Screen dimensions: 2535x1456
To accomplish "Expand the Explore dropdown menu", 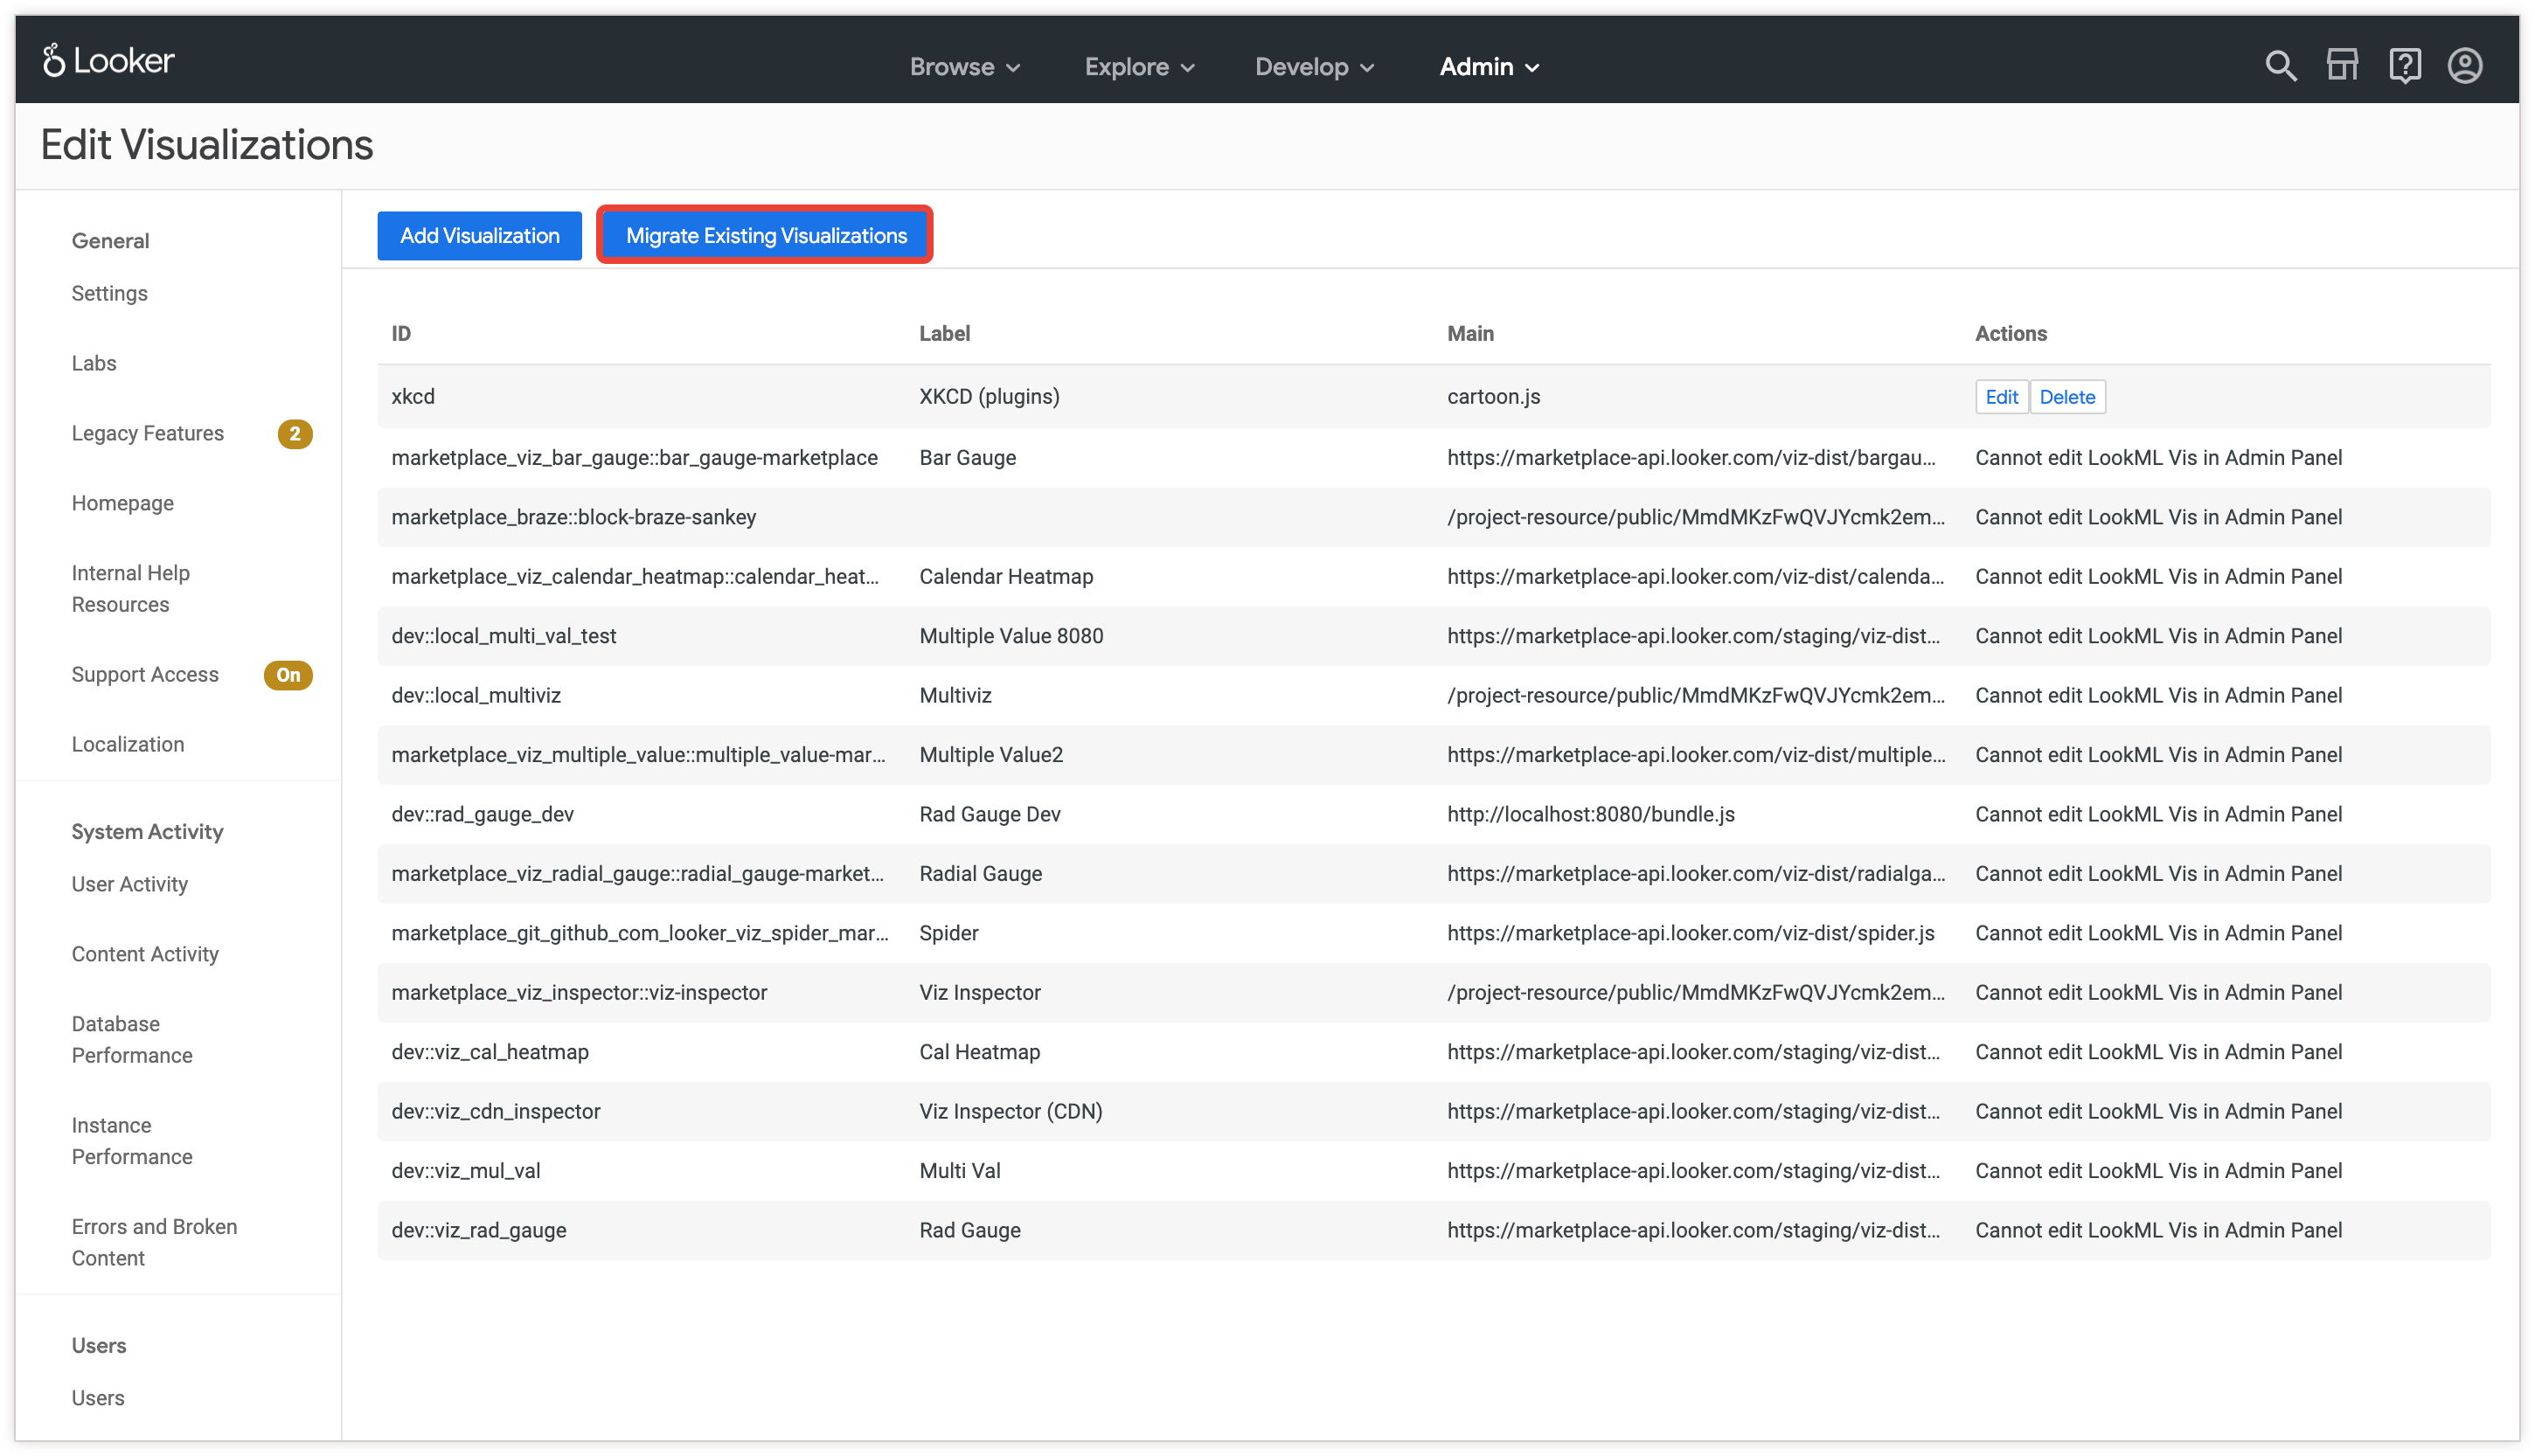I will (x=1139, y=67).
